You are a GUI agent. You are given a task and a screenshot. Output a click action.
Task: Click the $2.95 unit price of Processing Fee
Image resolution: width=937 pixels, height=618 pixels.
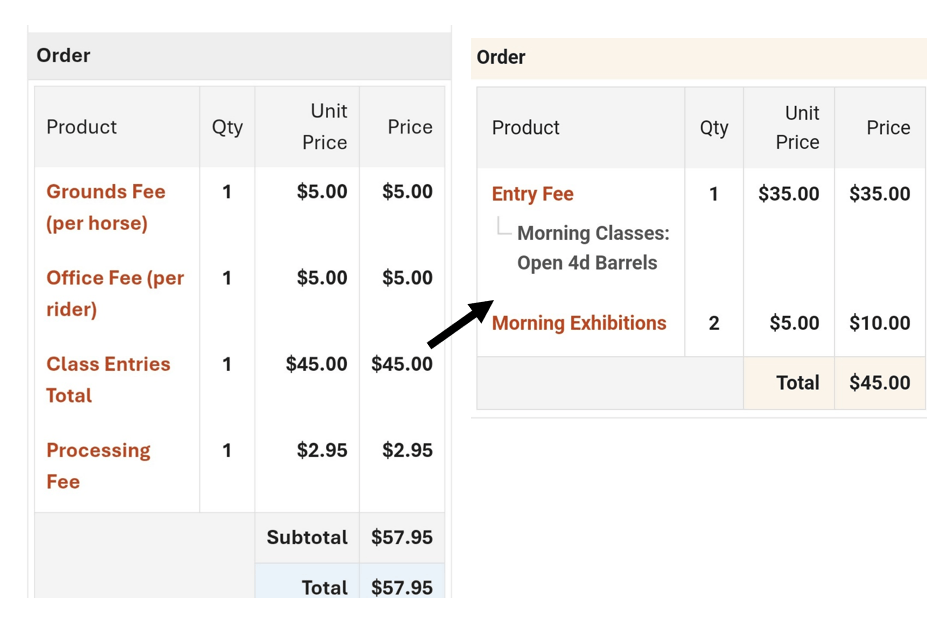point(322,450)
